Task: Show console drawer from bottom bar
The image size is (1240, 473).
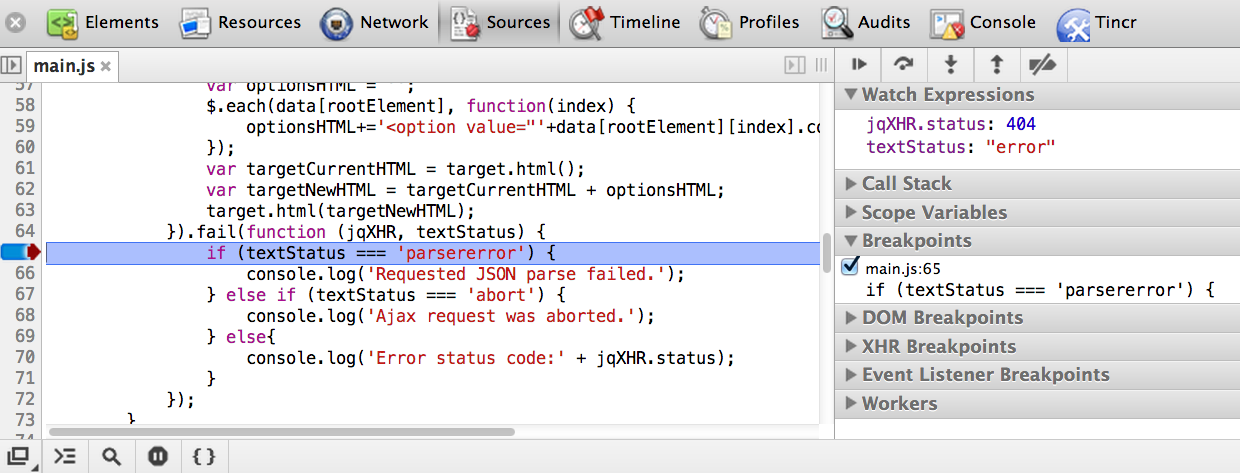Action: pos(65,456)
